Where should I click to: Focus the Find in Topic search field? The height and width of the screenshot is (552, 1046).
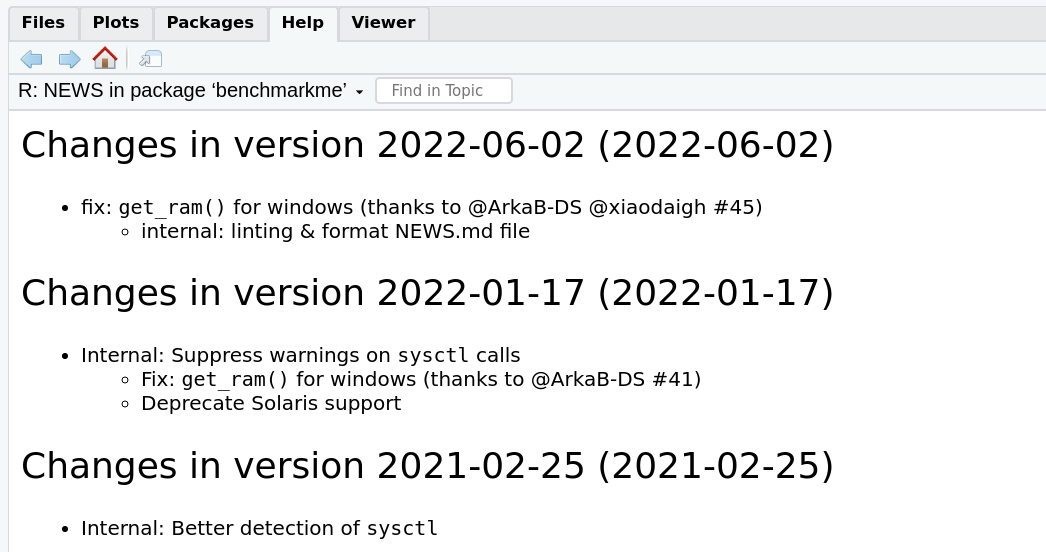coord(444,91)
